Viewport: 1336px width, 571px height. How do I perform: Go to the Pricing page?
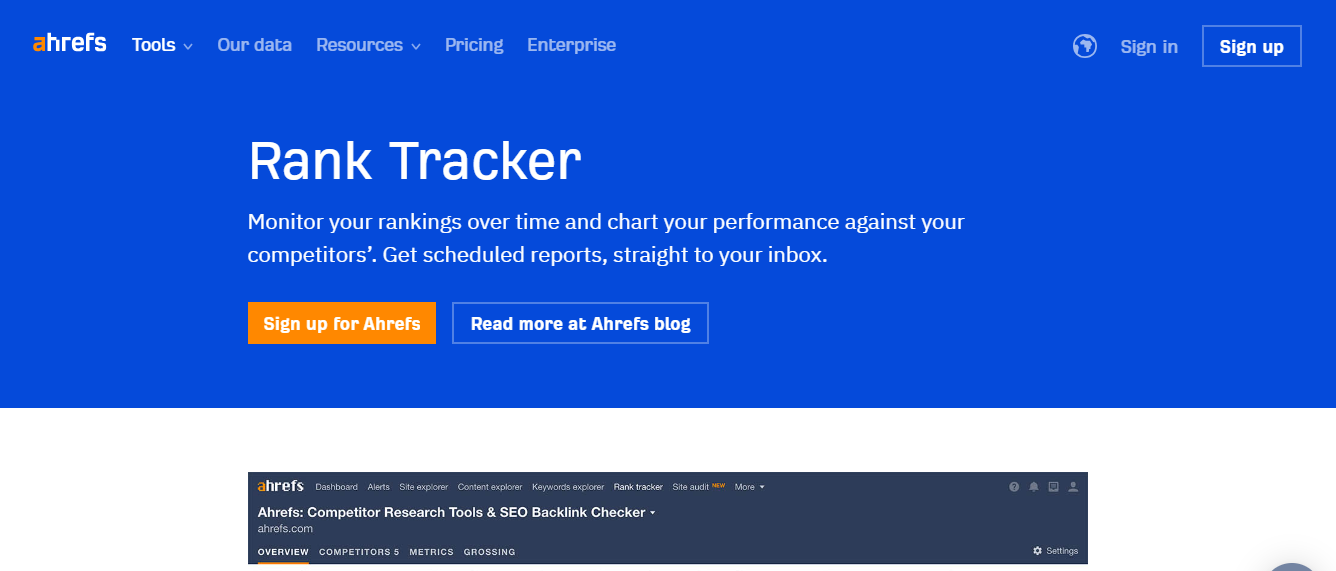click(x=474, y=45)
